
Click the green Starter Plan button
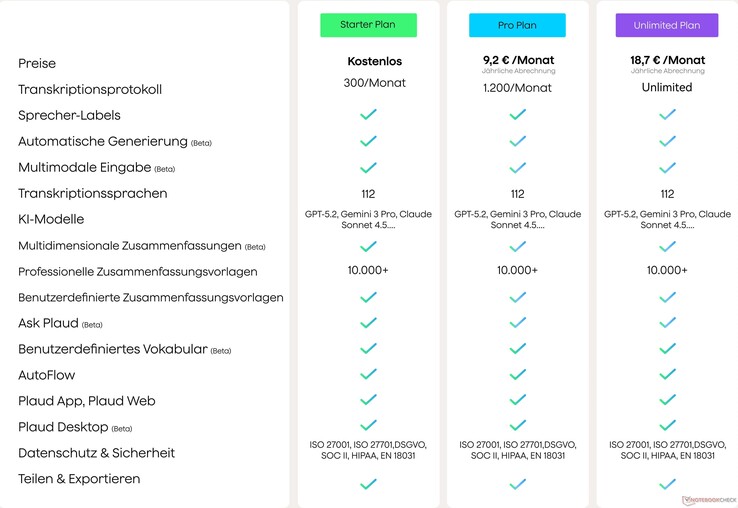click(x=368, y=25)
